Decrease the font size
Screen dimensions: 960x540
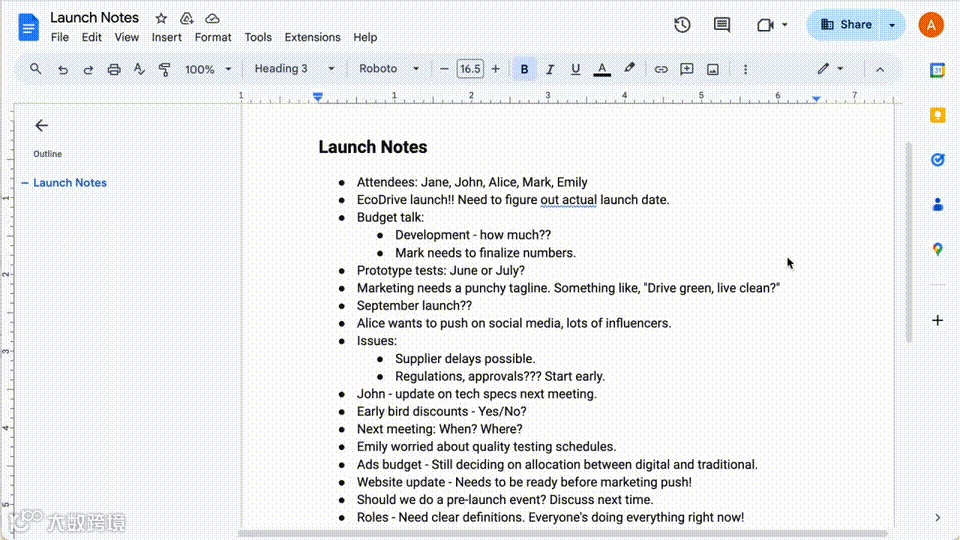point(444,69)
